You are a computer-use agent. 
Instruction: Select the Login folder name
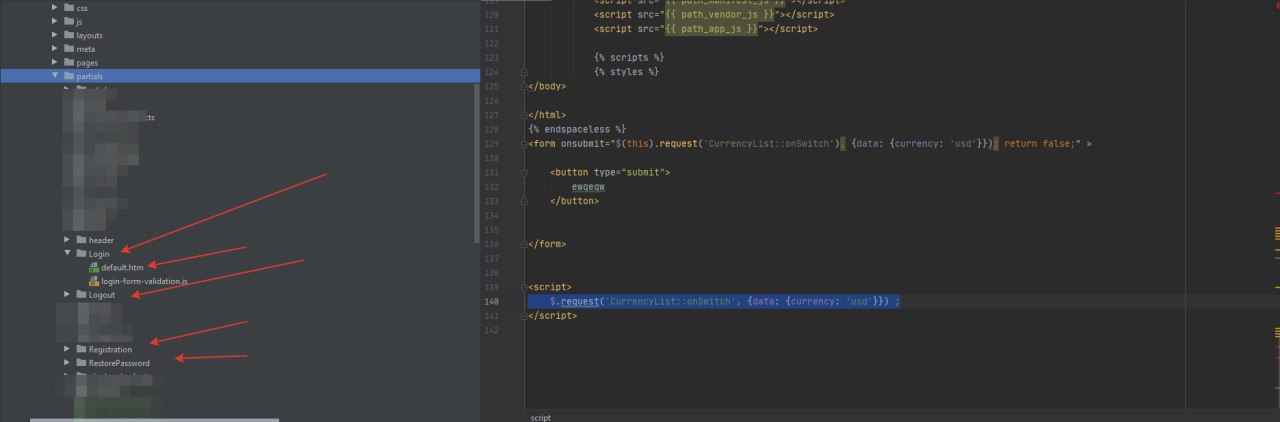99,254
